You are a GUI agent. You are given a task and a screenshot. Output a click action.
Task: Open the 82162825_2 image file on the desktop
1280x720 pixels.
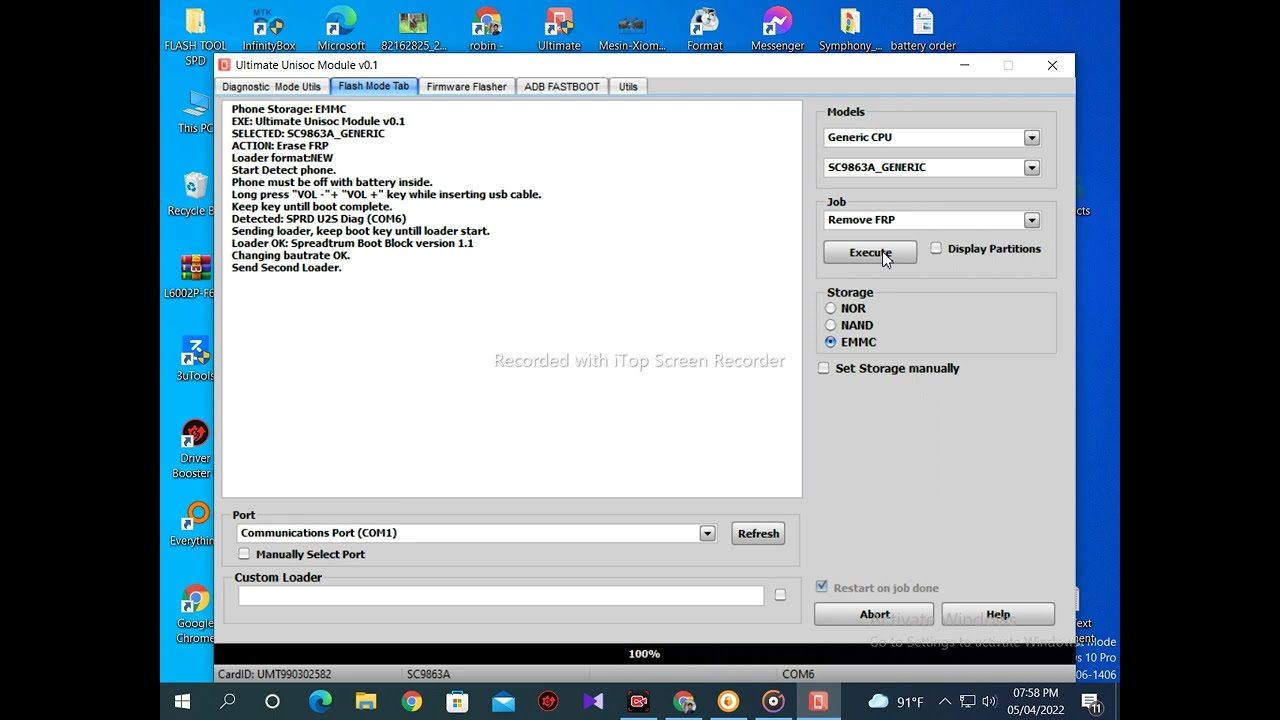click(414, 30)
